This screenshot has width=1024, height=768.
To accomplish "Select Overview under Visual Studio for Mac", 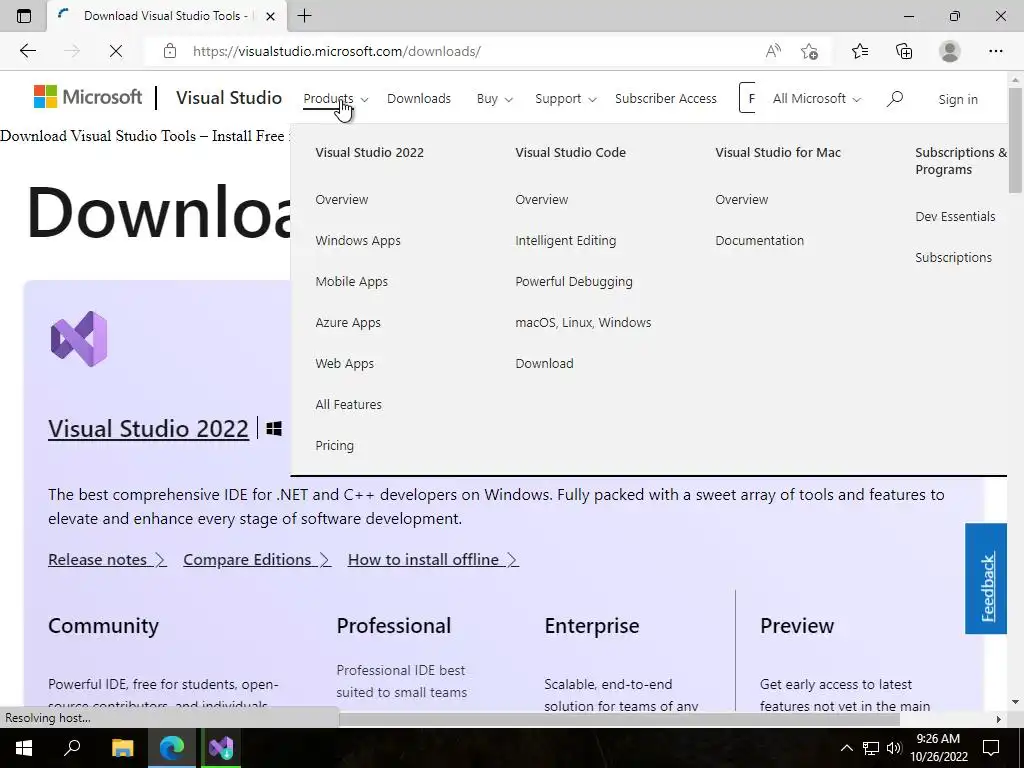I will pos(741,199).
